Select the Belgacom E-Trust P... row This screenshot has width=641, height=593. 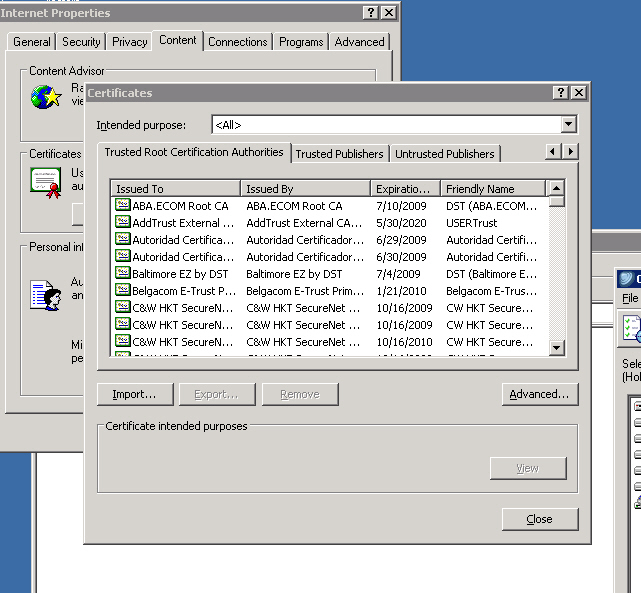click(329, 291)
